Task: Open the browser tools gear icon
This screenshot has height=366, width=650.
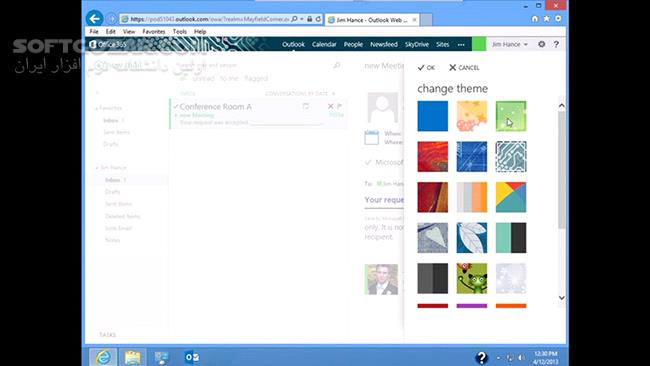Action: tap(558, 19)
